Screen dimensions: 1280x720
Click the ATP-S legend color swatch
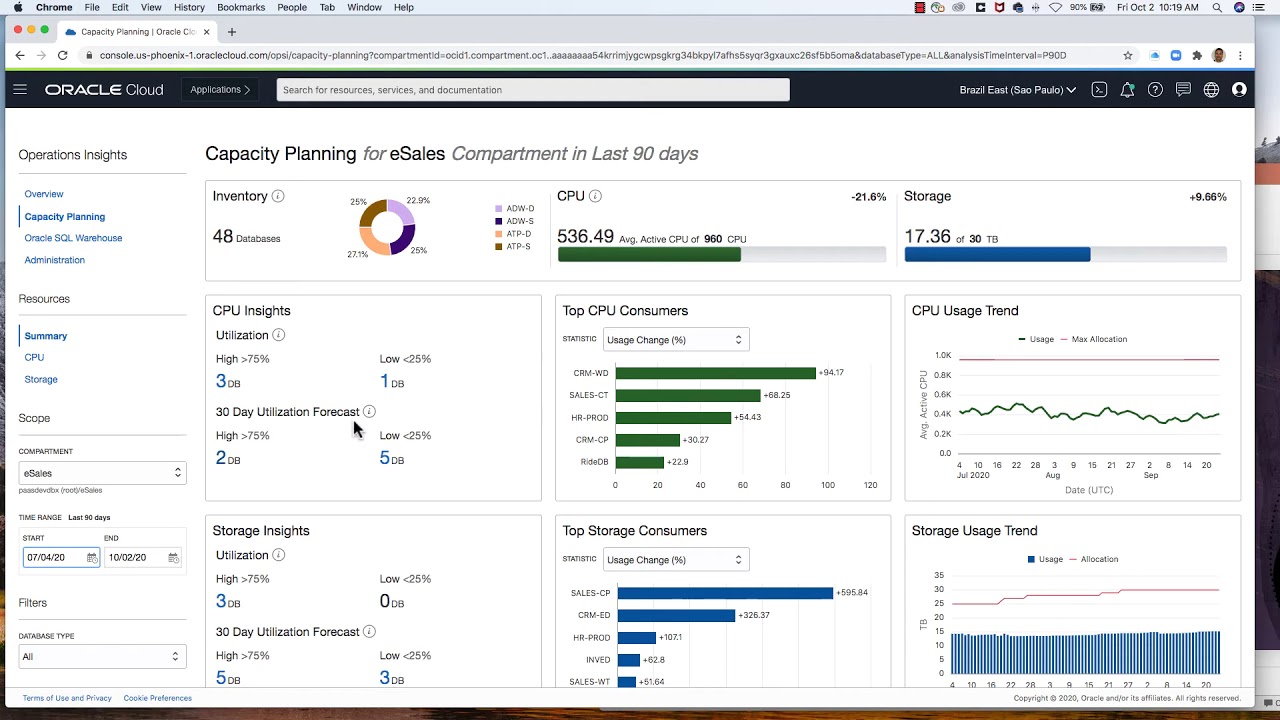click(x=499, y=247)
